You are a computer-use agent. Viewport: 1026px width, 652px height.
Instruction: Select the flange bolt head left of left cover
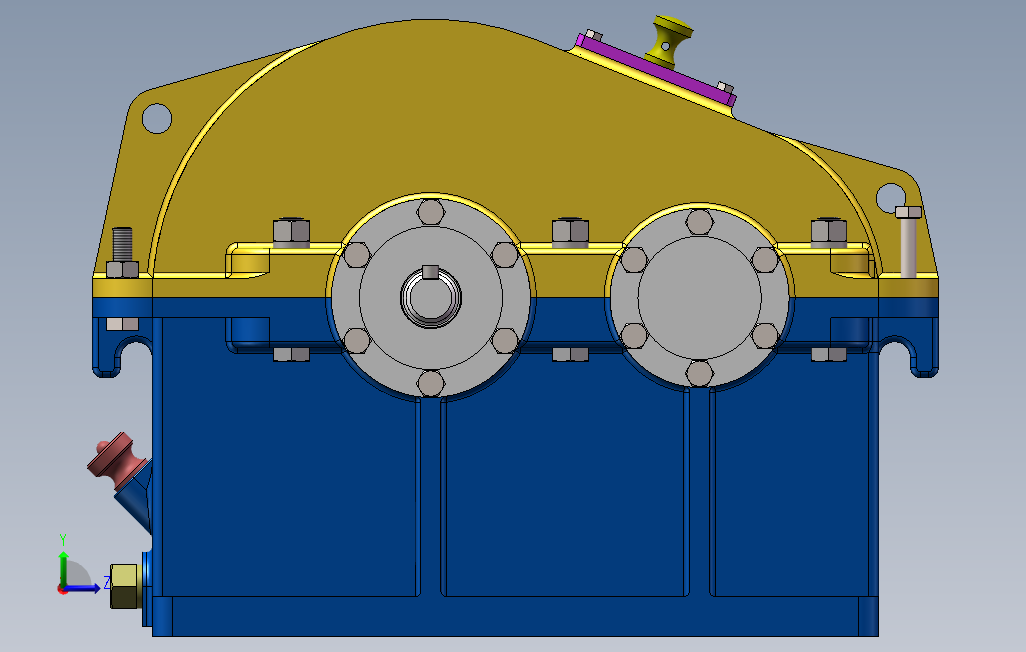(x=291, y=232)
